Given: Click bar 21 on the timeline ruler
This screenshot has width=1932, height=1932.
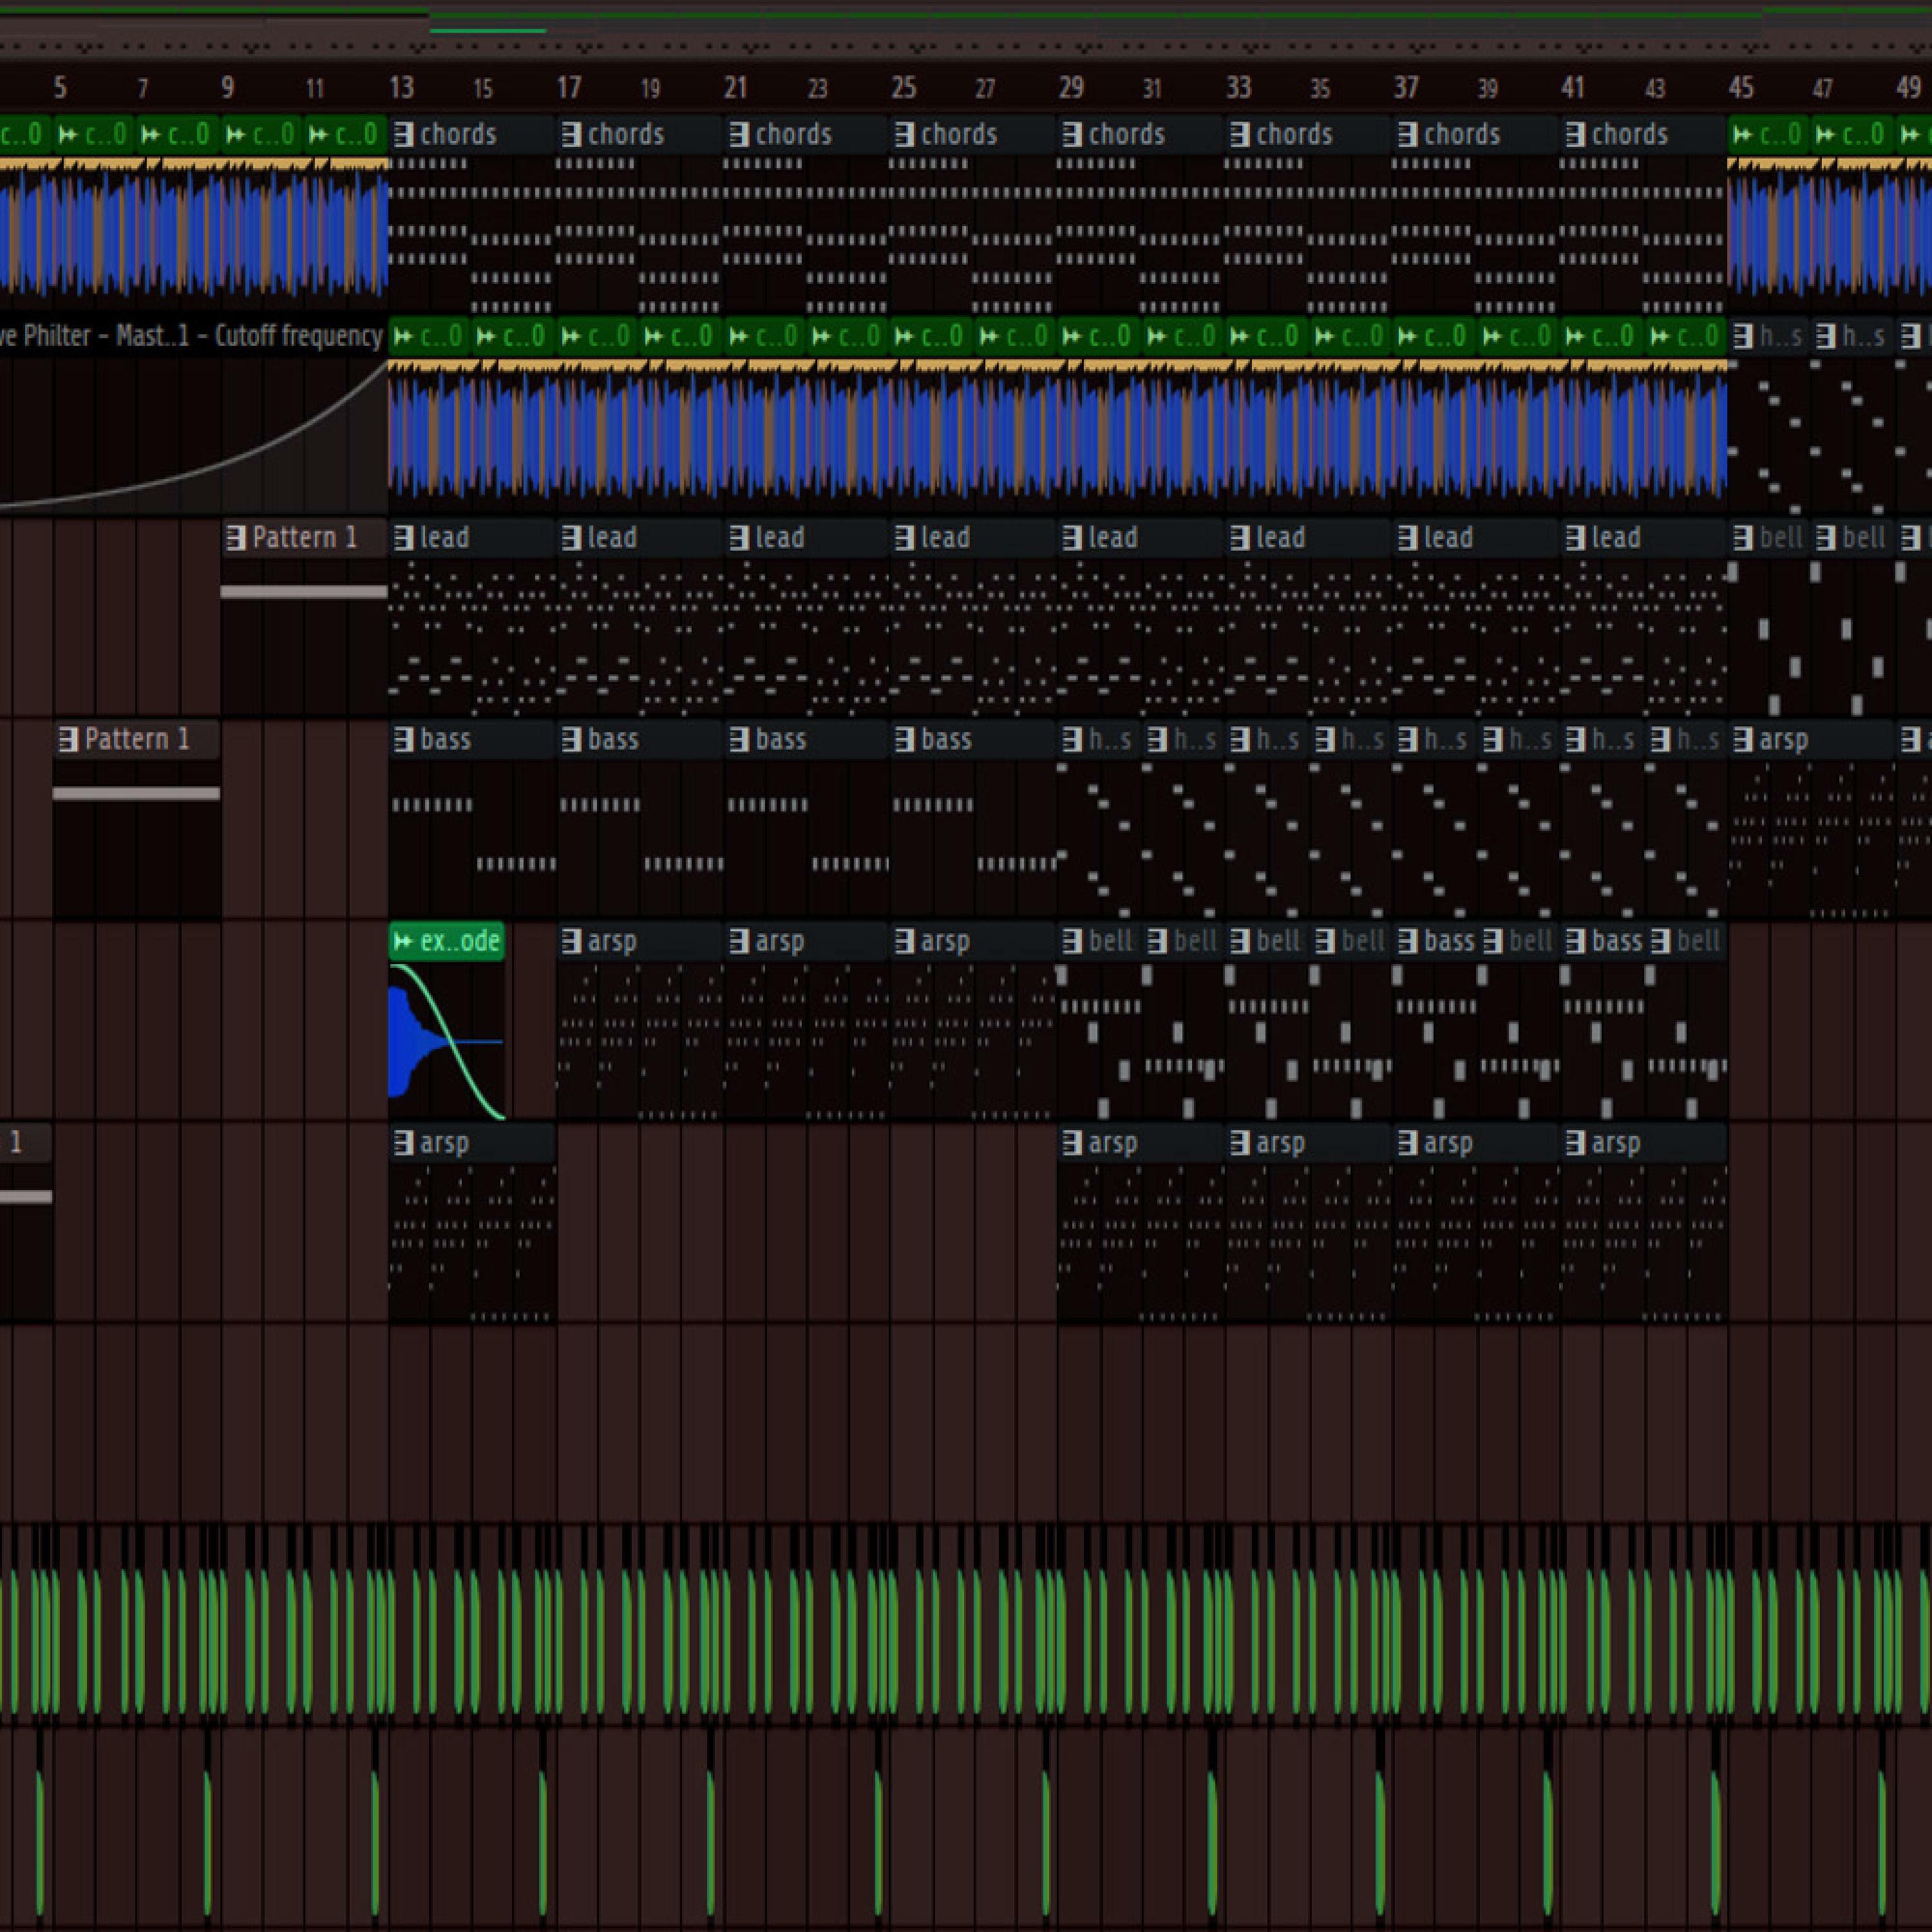Looking at the screenshot, I should (736, 88).
